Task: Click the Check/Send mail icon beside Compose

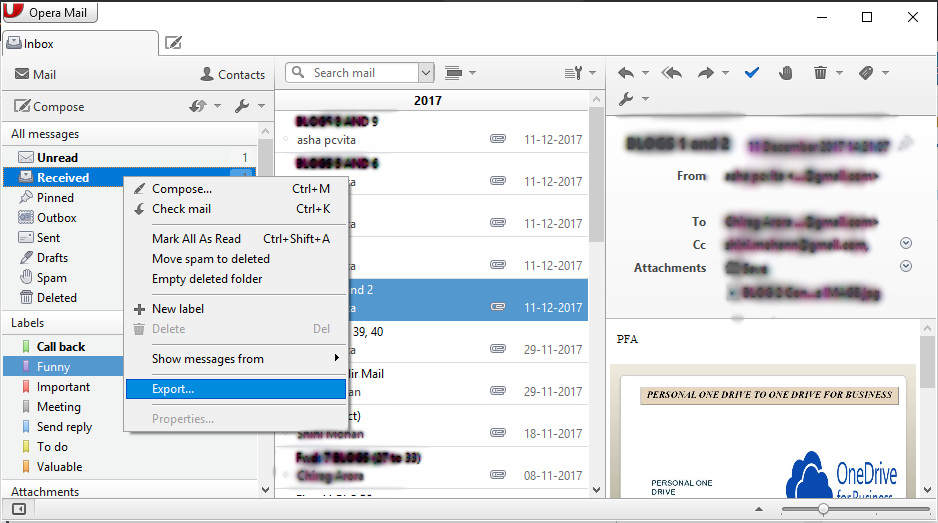Action: click(198, 106)
